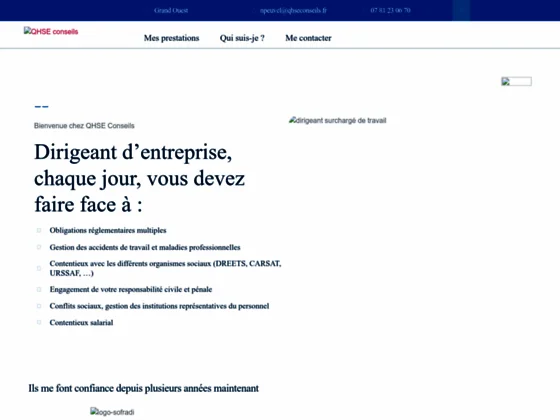Click the bullet icon beside 'Conflits sociaux'

39,306
